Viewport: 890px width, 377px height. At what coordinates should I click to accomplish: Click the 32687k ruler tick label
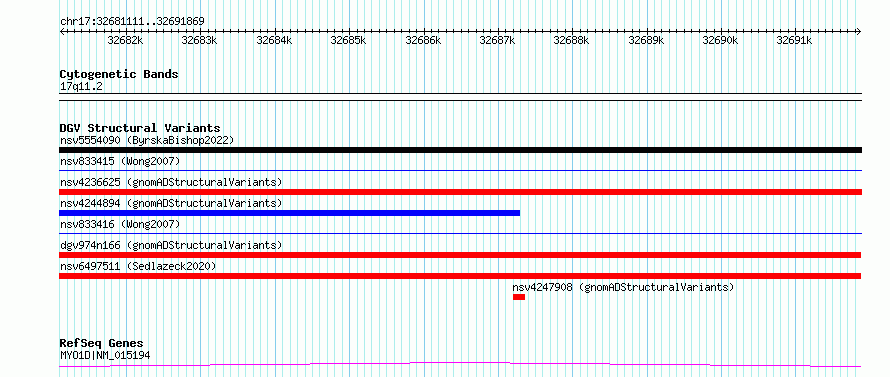497,40
